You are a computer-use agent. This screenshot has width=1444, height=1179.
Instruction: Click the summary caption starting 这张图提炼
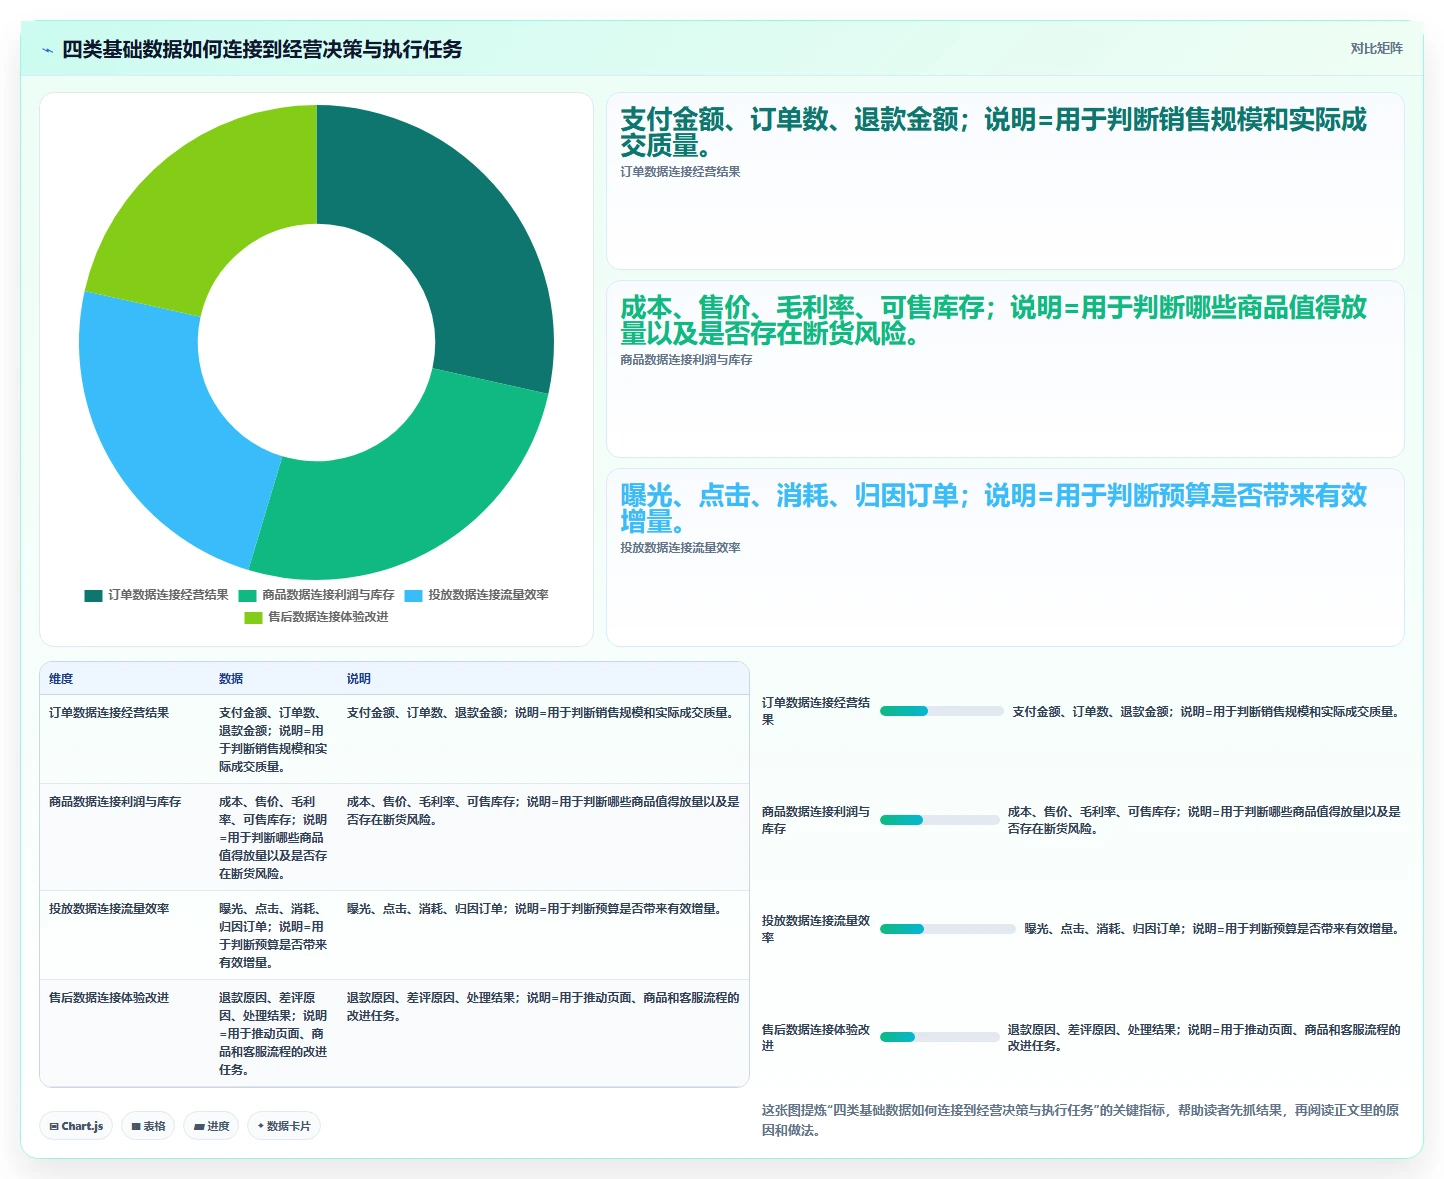click(x=1080, y=1120)
